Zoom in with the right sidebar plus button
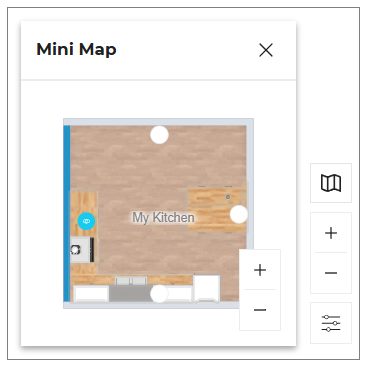The height and width of the screenshot is (369, 367). click(x=331, y=233)
